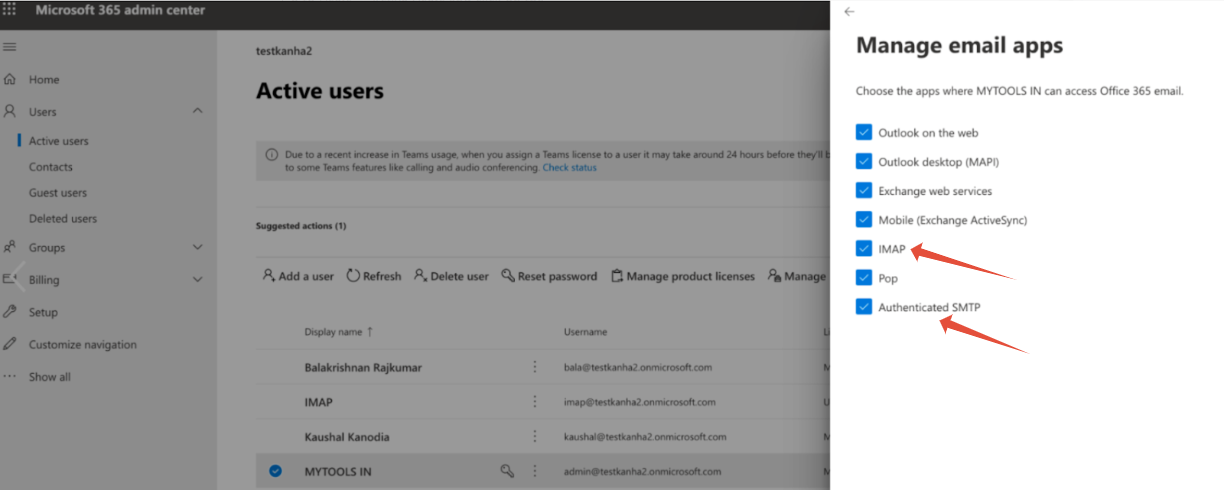
Task: Click Add a user
Action: tap(298, 276)
